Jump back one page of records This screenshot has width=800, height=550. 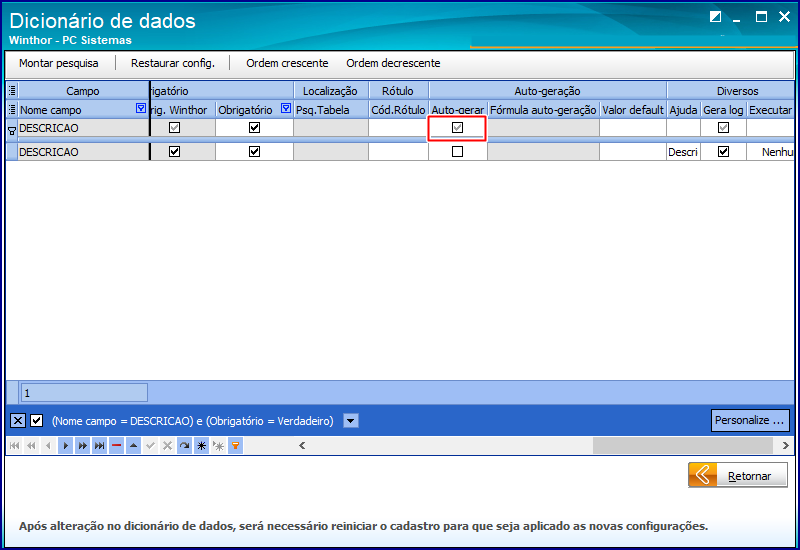pyautogui.click(x=31, y=446)
